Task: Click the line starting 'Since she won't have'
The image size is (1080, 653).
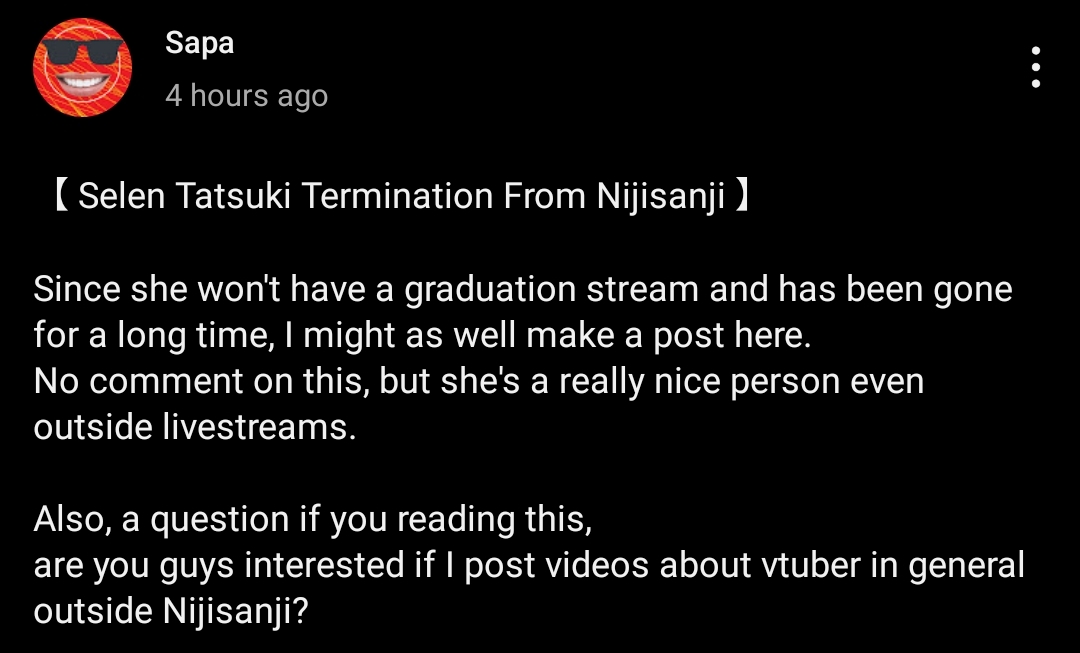Action: tap(523, 289)
